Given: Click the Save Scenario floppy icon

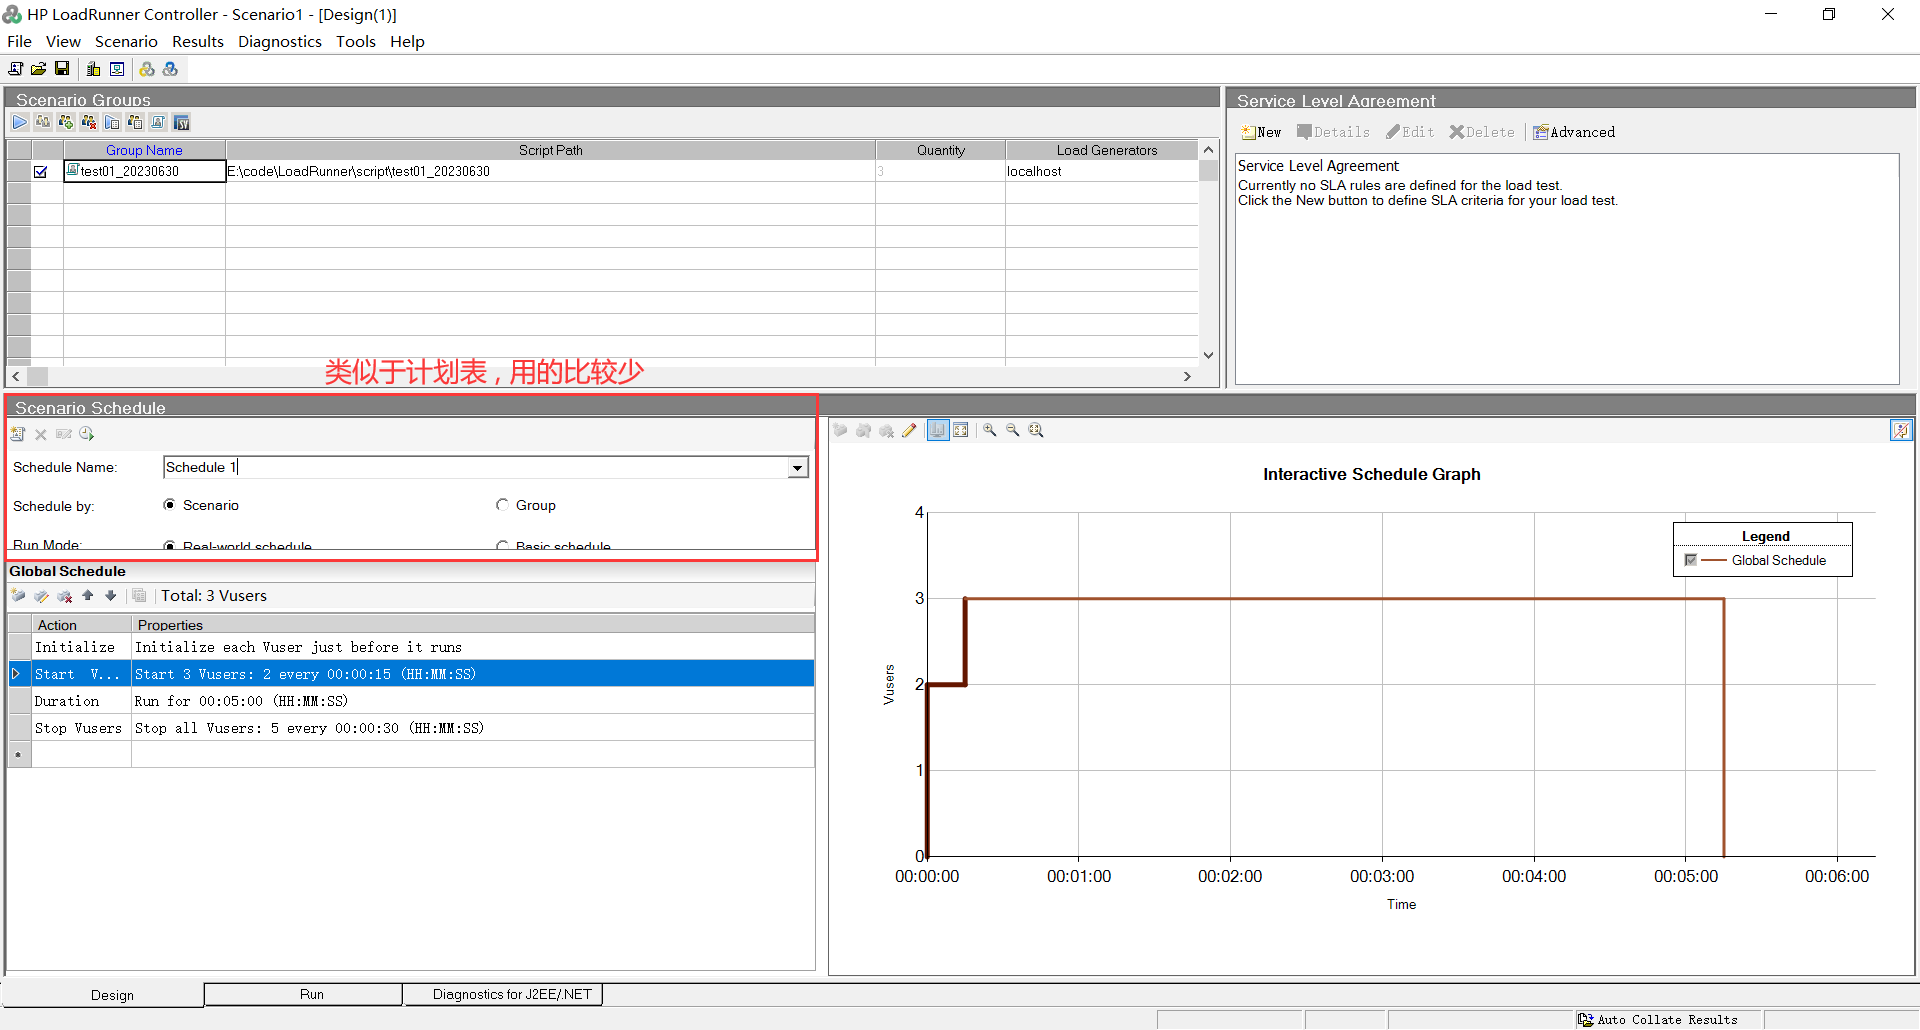Looking at the screenshot, I should pos(62,69).
